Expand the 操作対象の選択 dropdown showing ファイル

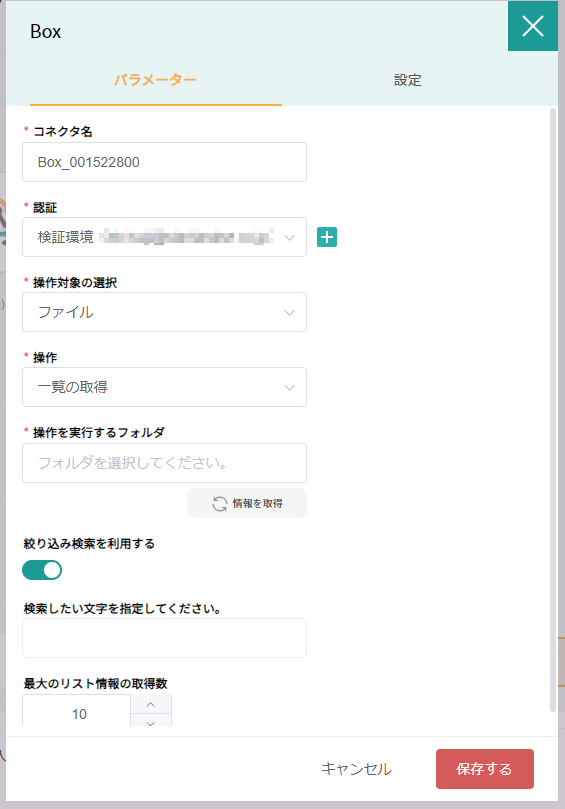click(x=164, y=312)
